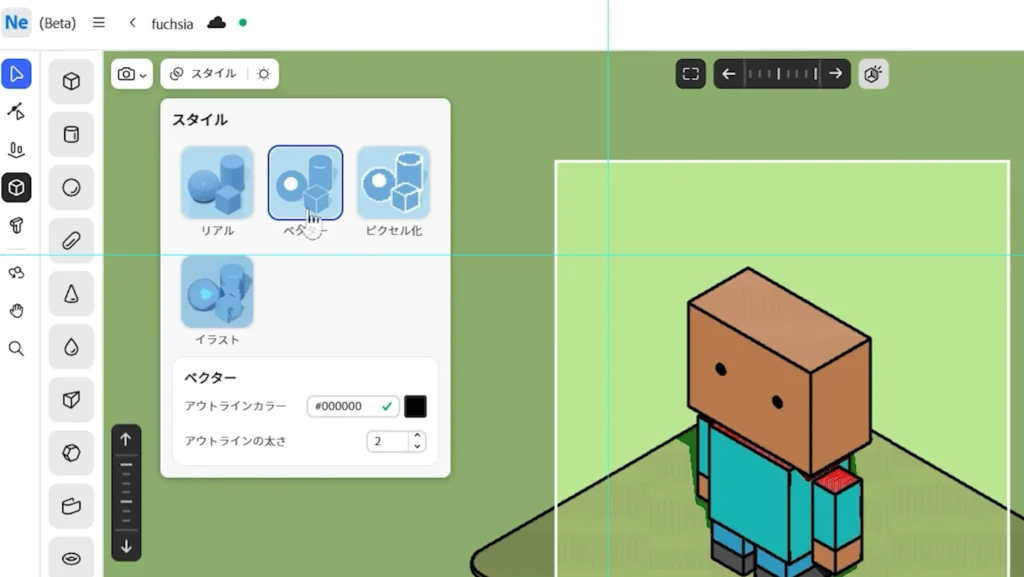This screenshot has height=577, width=1024.
Task: Click the fit-to-screen frame button
Action: pyautogui.click(x=690, y=74)
